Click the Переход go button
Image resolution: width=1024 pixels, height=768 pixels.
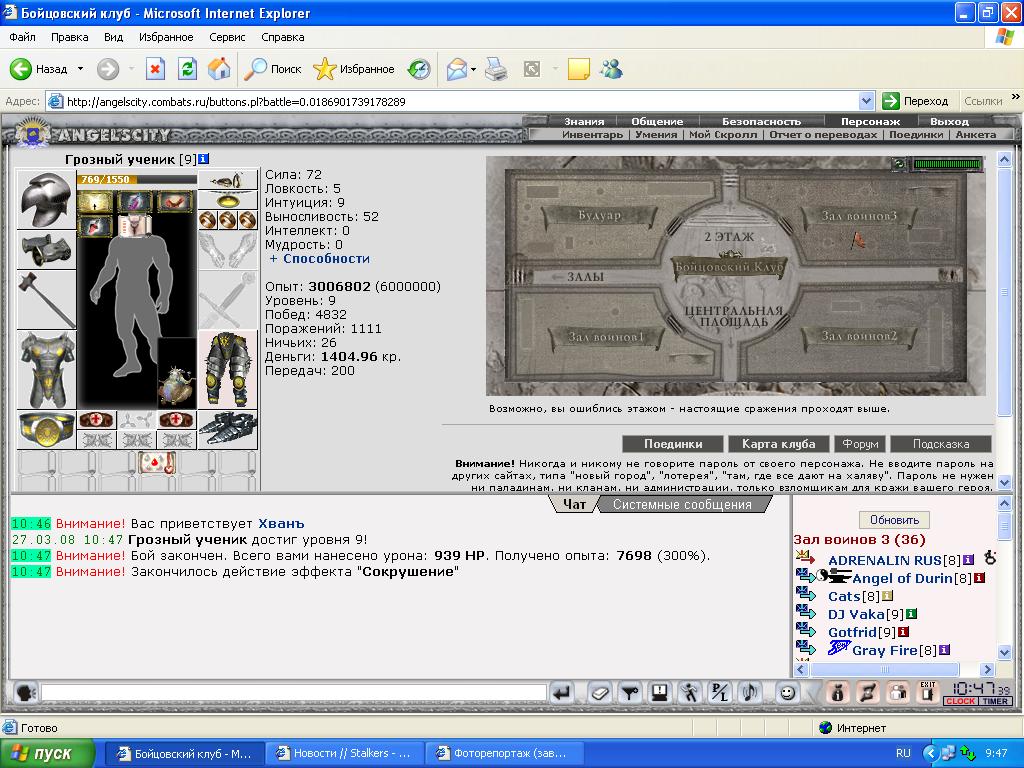pos(917,101)
